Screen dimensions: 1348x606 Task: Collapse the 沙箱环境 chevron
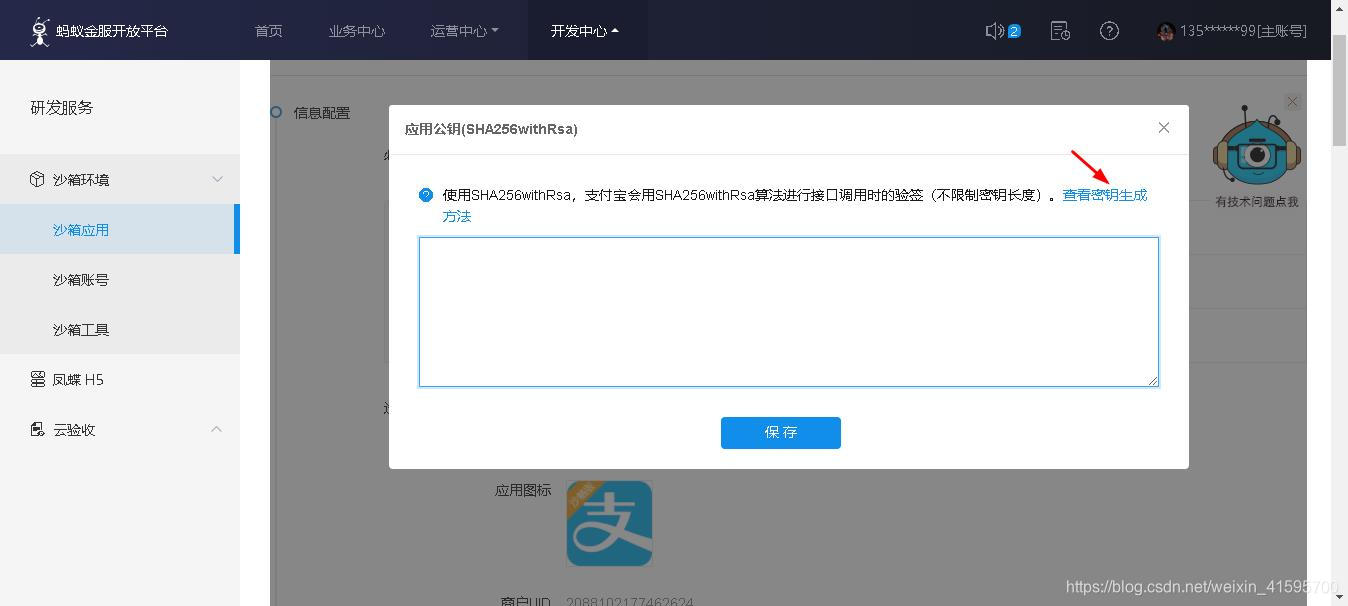tap(217, 179)
